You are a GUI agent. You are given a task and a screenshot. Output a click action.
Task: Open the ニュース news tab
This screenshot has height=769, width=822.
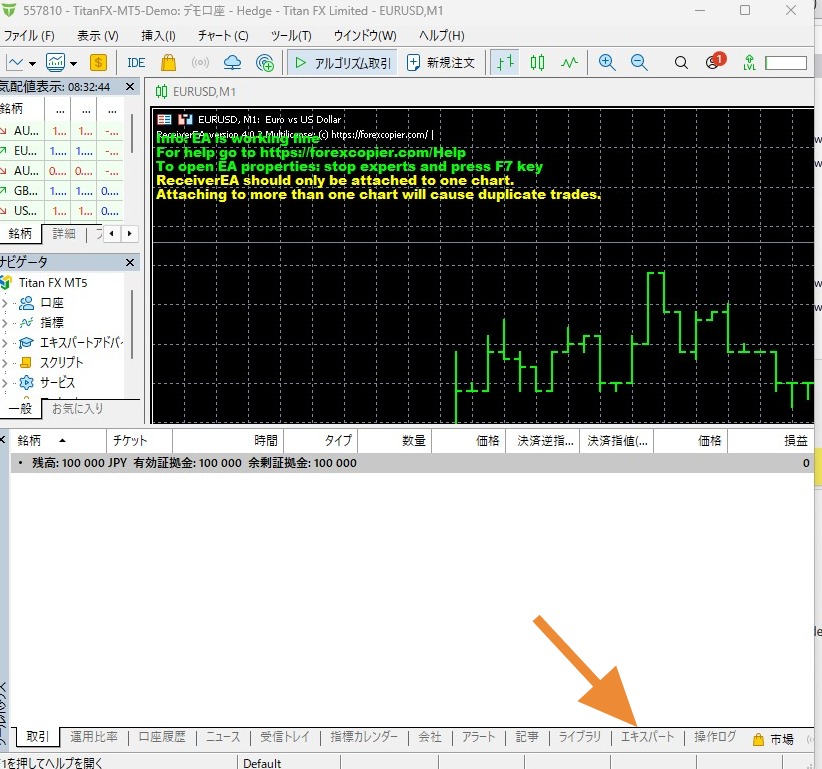(223, 737)
